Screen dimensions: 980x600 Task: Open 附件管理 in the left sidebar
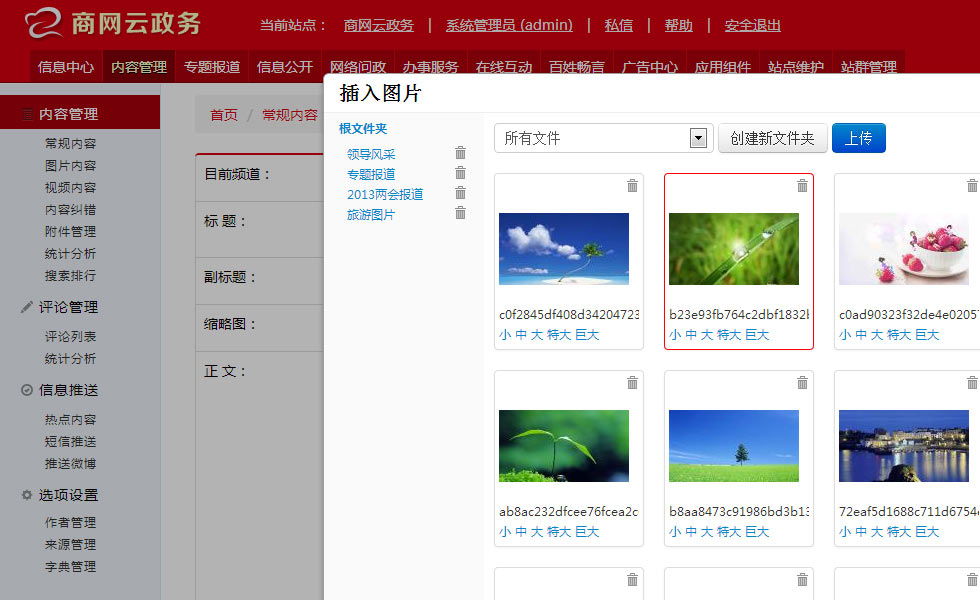71,232
